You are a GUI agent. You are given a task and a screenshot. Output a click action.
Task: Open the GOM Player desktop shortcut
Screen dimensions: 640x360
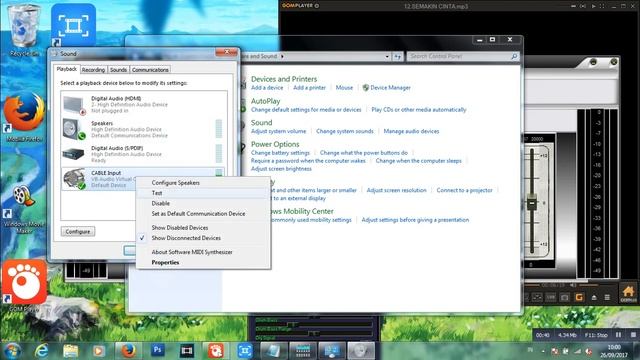pyautogui.click(x=24, y=286)
